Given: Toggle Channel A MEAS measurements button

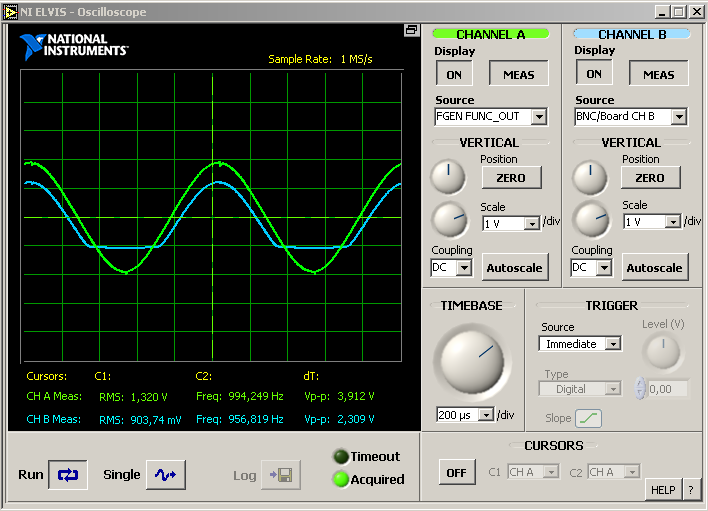Looking at the screenshot, I should 519,74.
